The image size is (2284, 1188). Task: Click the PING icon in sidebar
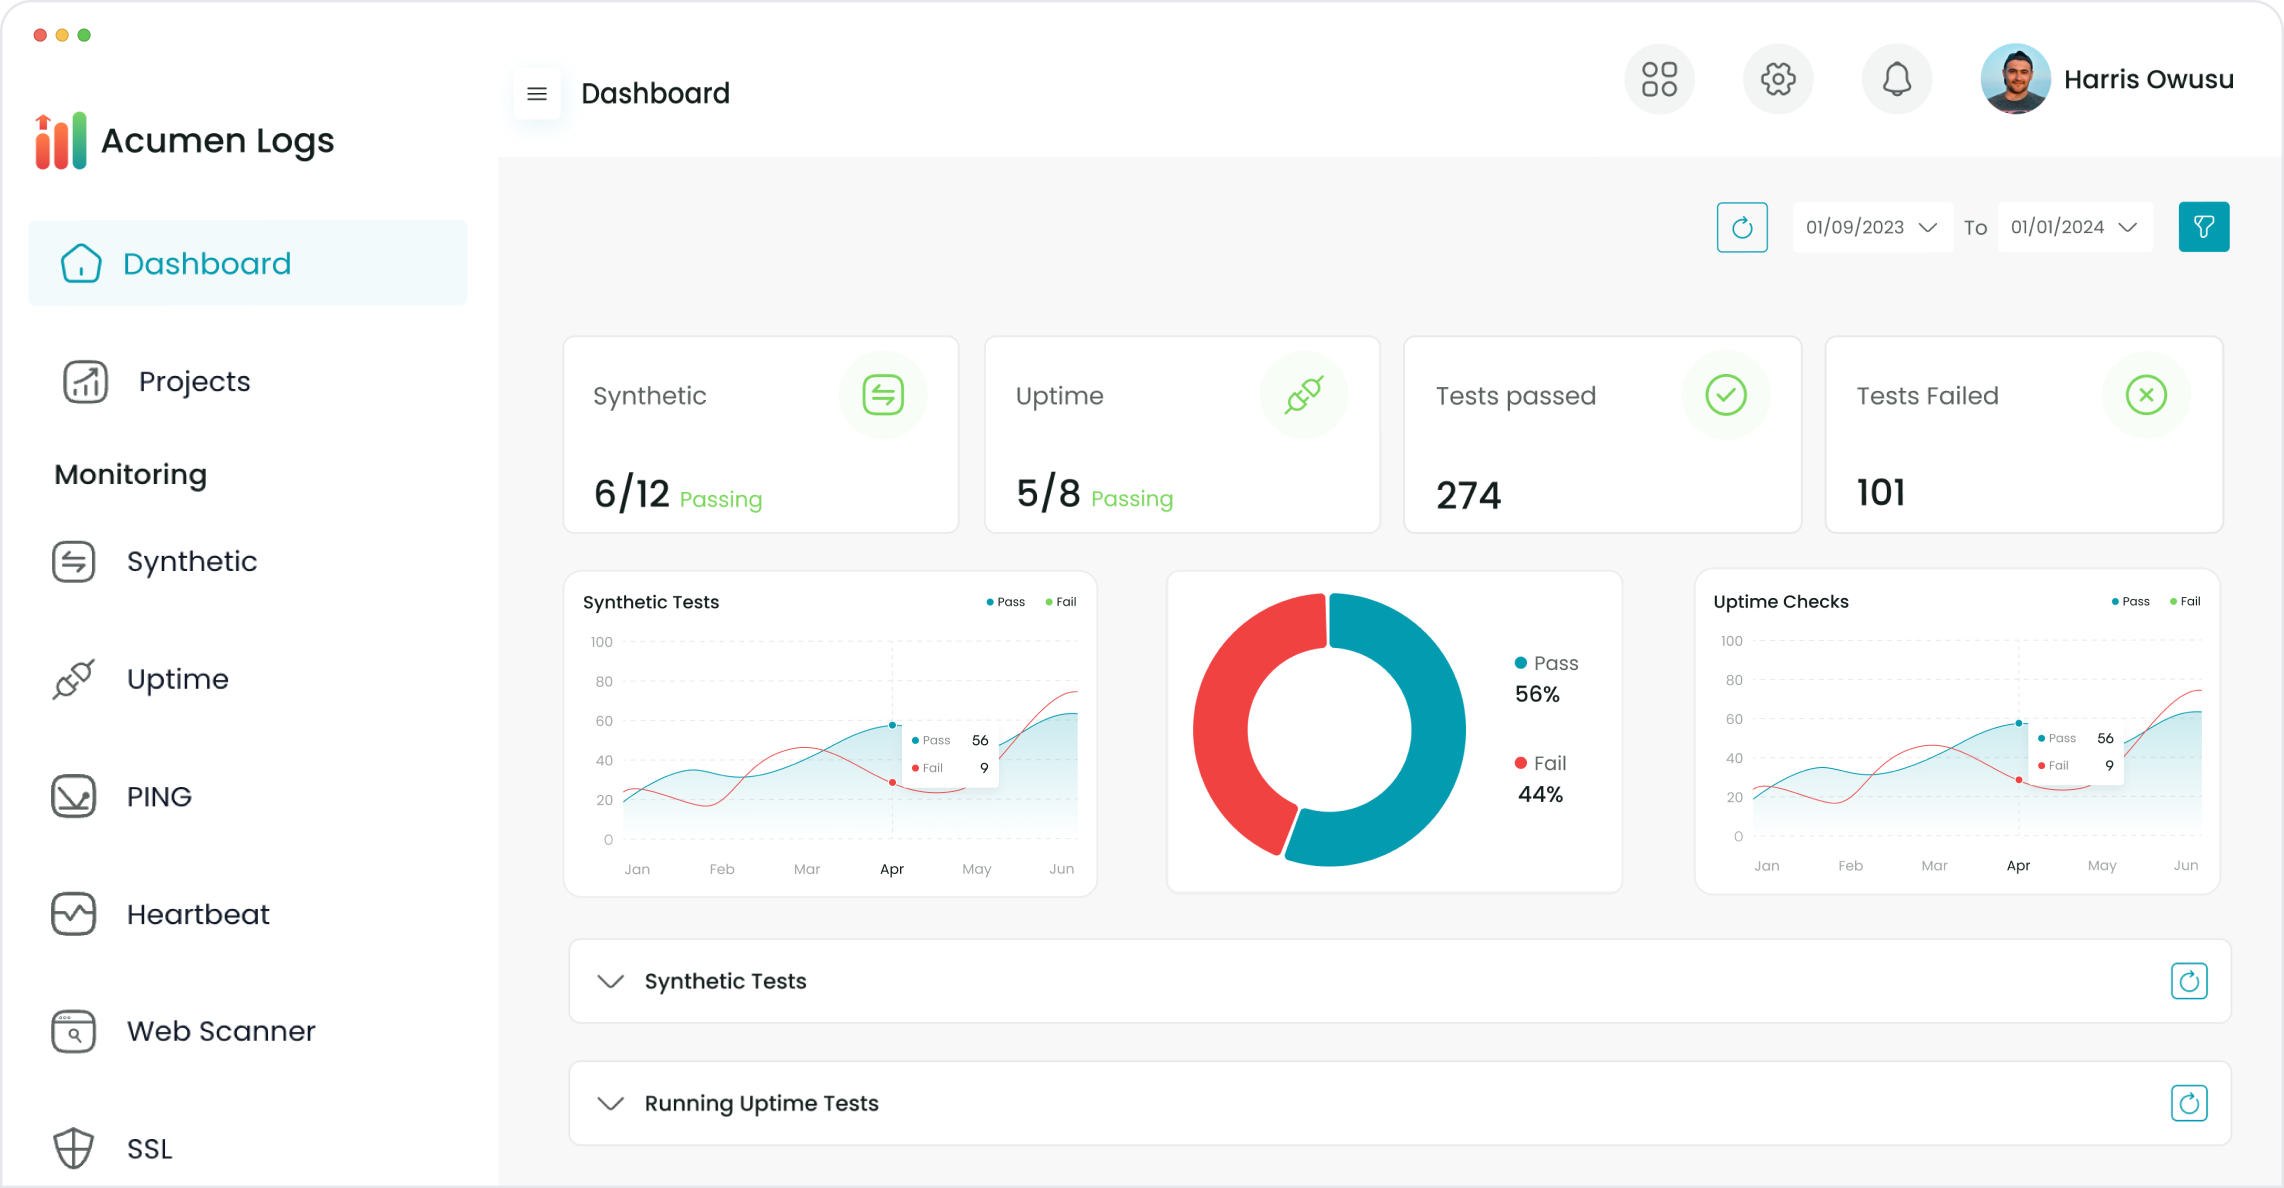coord(73,796)
